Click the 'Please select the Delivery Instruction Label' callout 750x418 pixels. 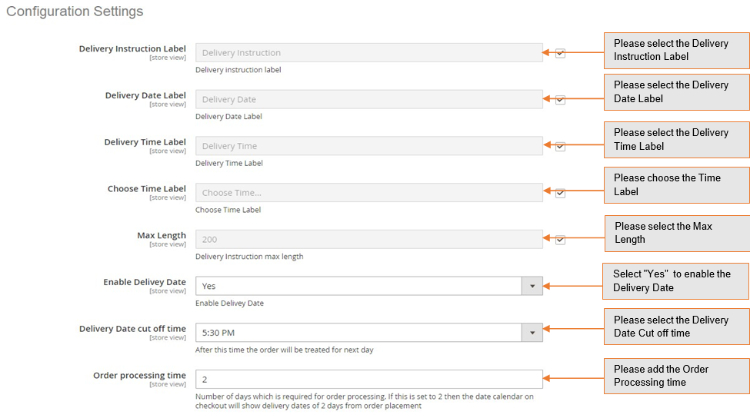coord(676,50)
